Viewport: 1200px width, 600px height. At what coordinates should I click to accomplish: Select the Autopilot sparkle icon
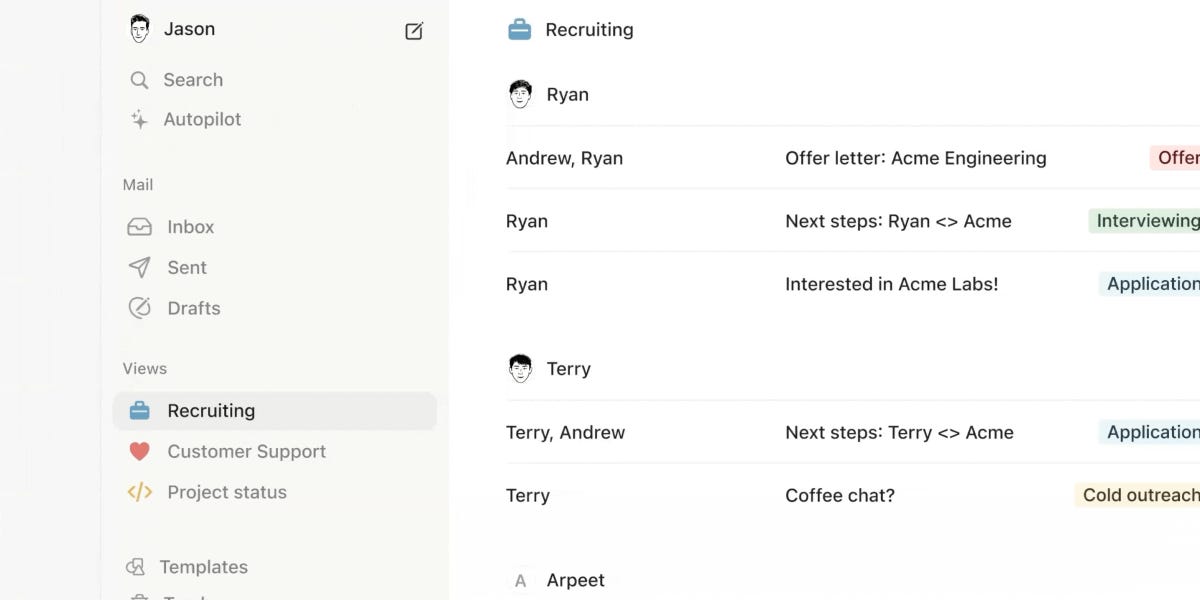(139, 119)
